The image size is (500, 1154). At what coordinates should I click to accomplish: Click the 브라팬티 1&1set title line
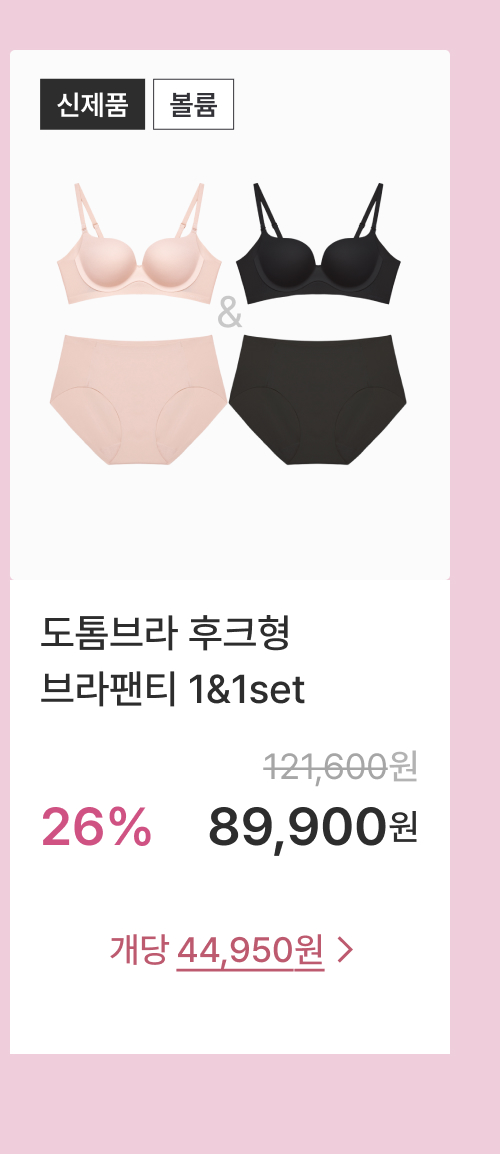point(172,690)
